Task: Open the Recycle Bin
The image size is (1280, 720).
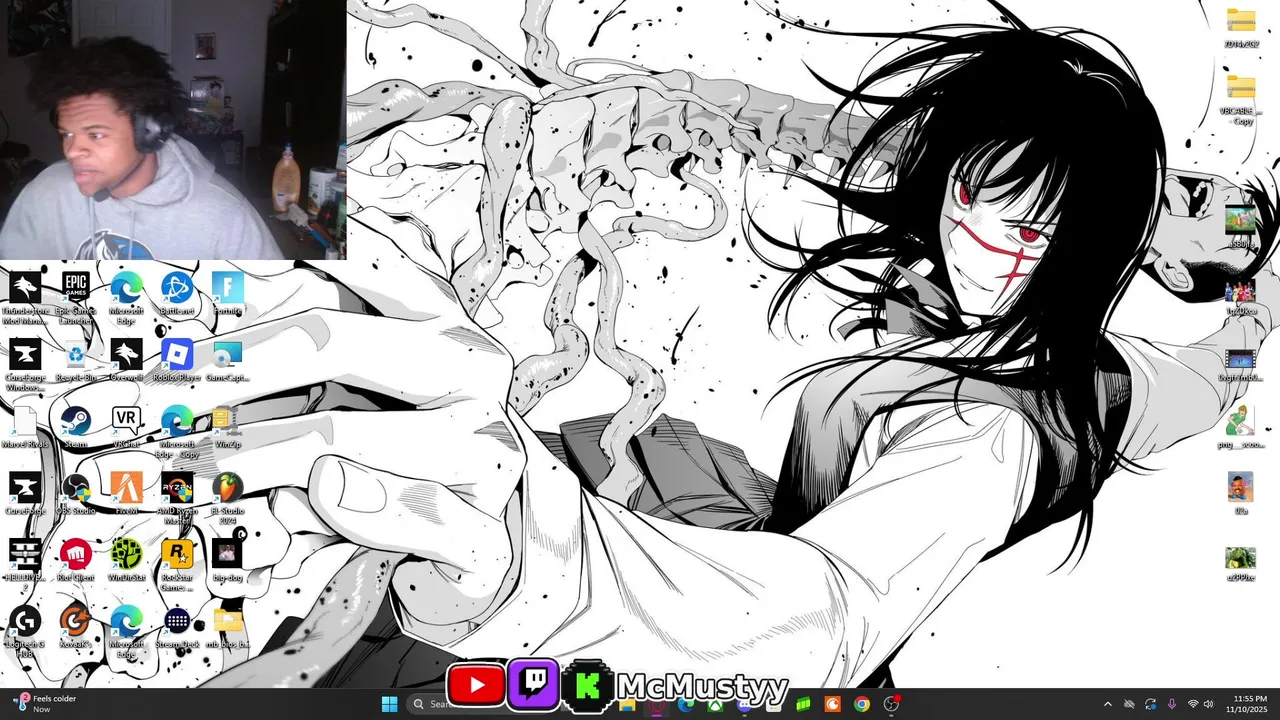Action: pos(76,361)
